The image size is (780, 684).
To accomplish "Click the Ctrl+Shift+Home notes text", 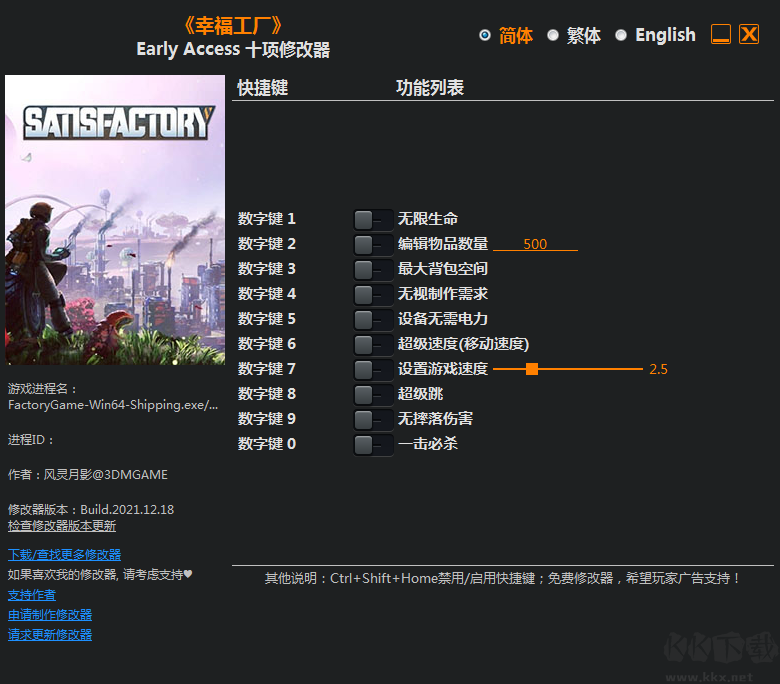I will pyautogui.click(x=502, y=578).
